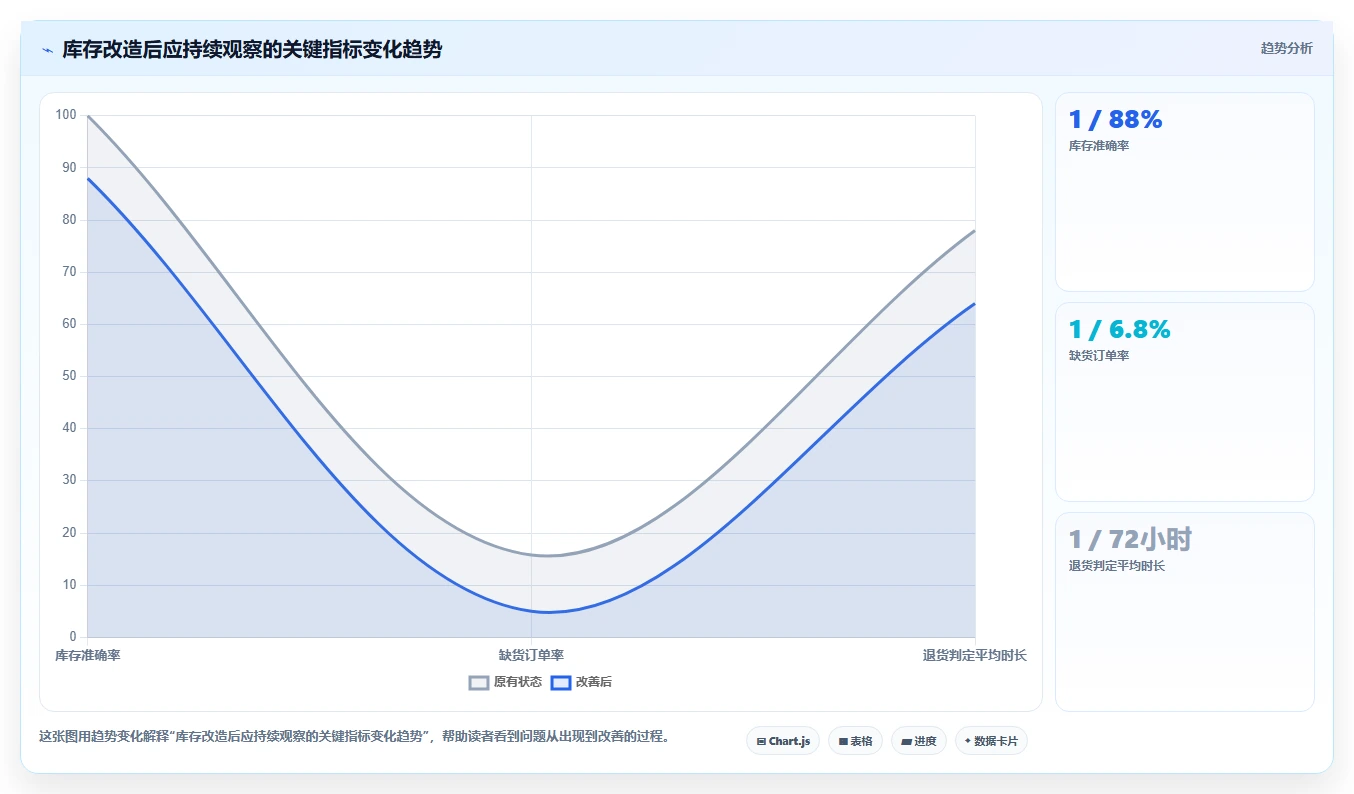Click the 退货判定平均时长 x-axis label
The image size is (1354, 794).
[x=975, y=655]
